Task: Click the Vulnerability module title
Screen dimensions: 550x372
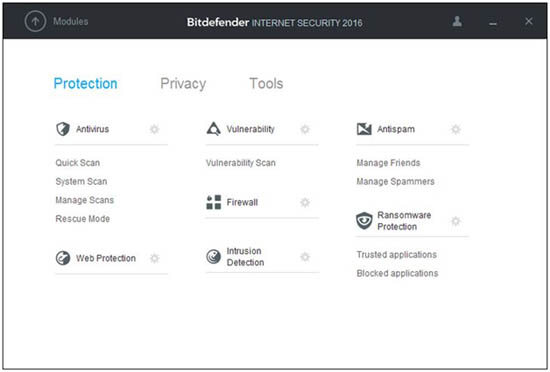Action: click(250, 129)
